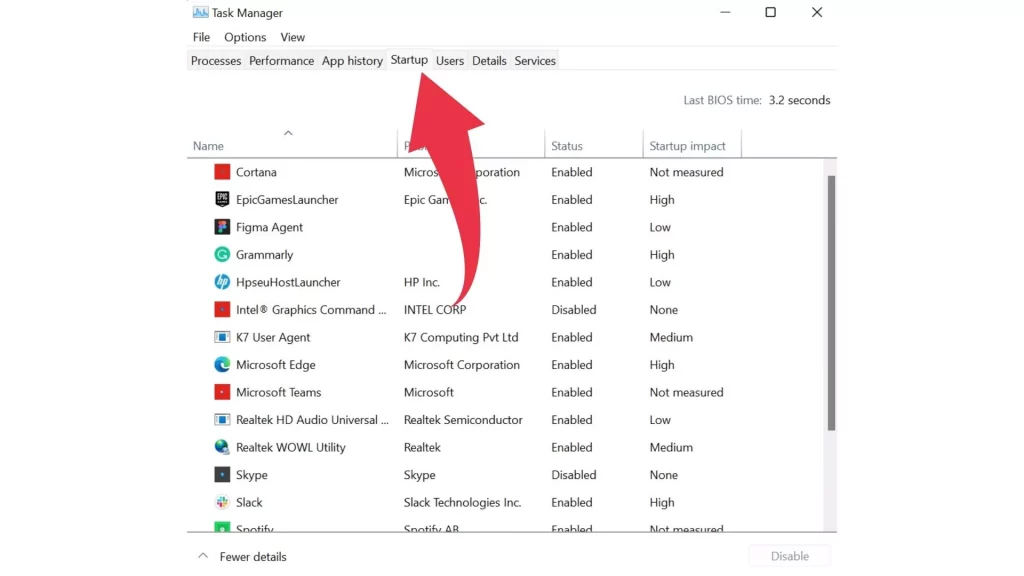Click Medium impact in K7 User Agent row

pyautogui.click(x=671, y=337)
